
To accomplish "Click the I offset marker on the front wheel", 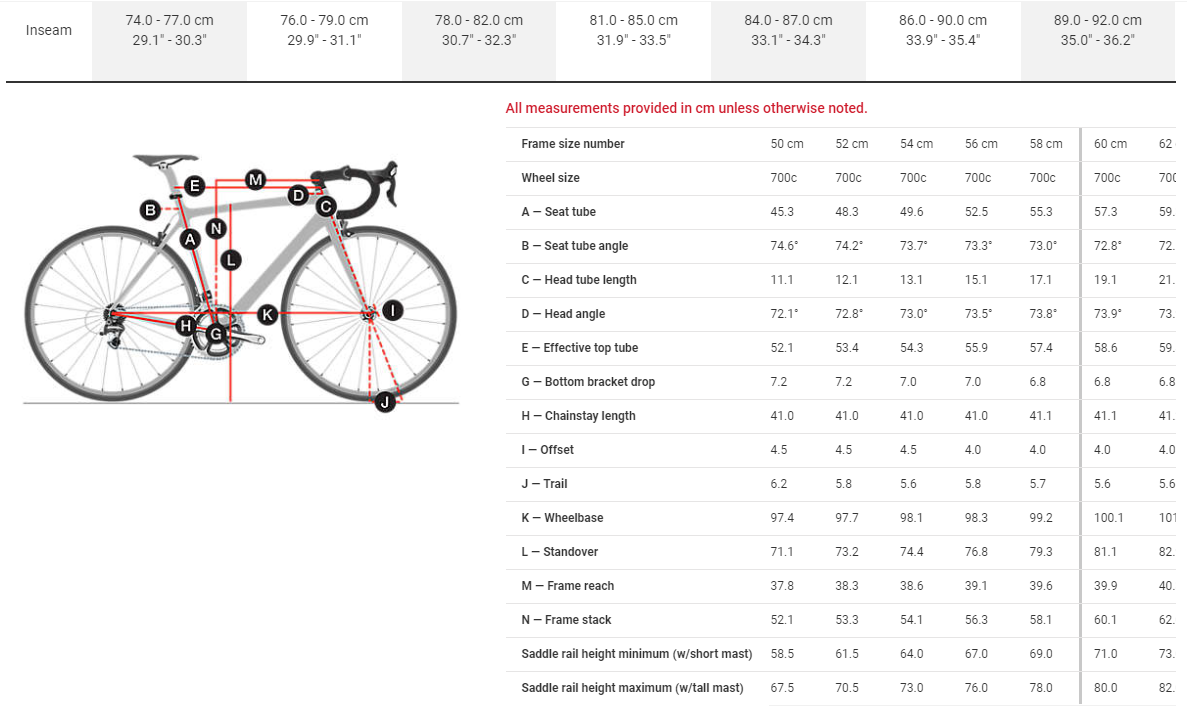I will tap(393, 311).
